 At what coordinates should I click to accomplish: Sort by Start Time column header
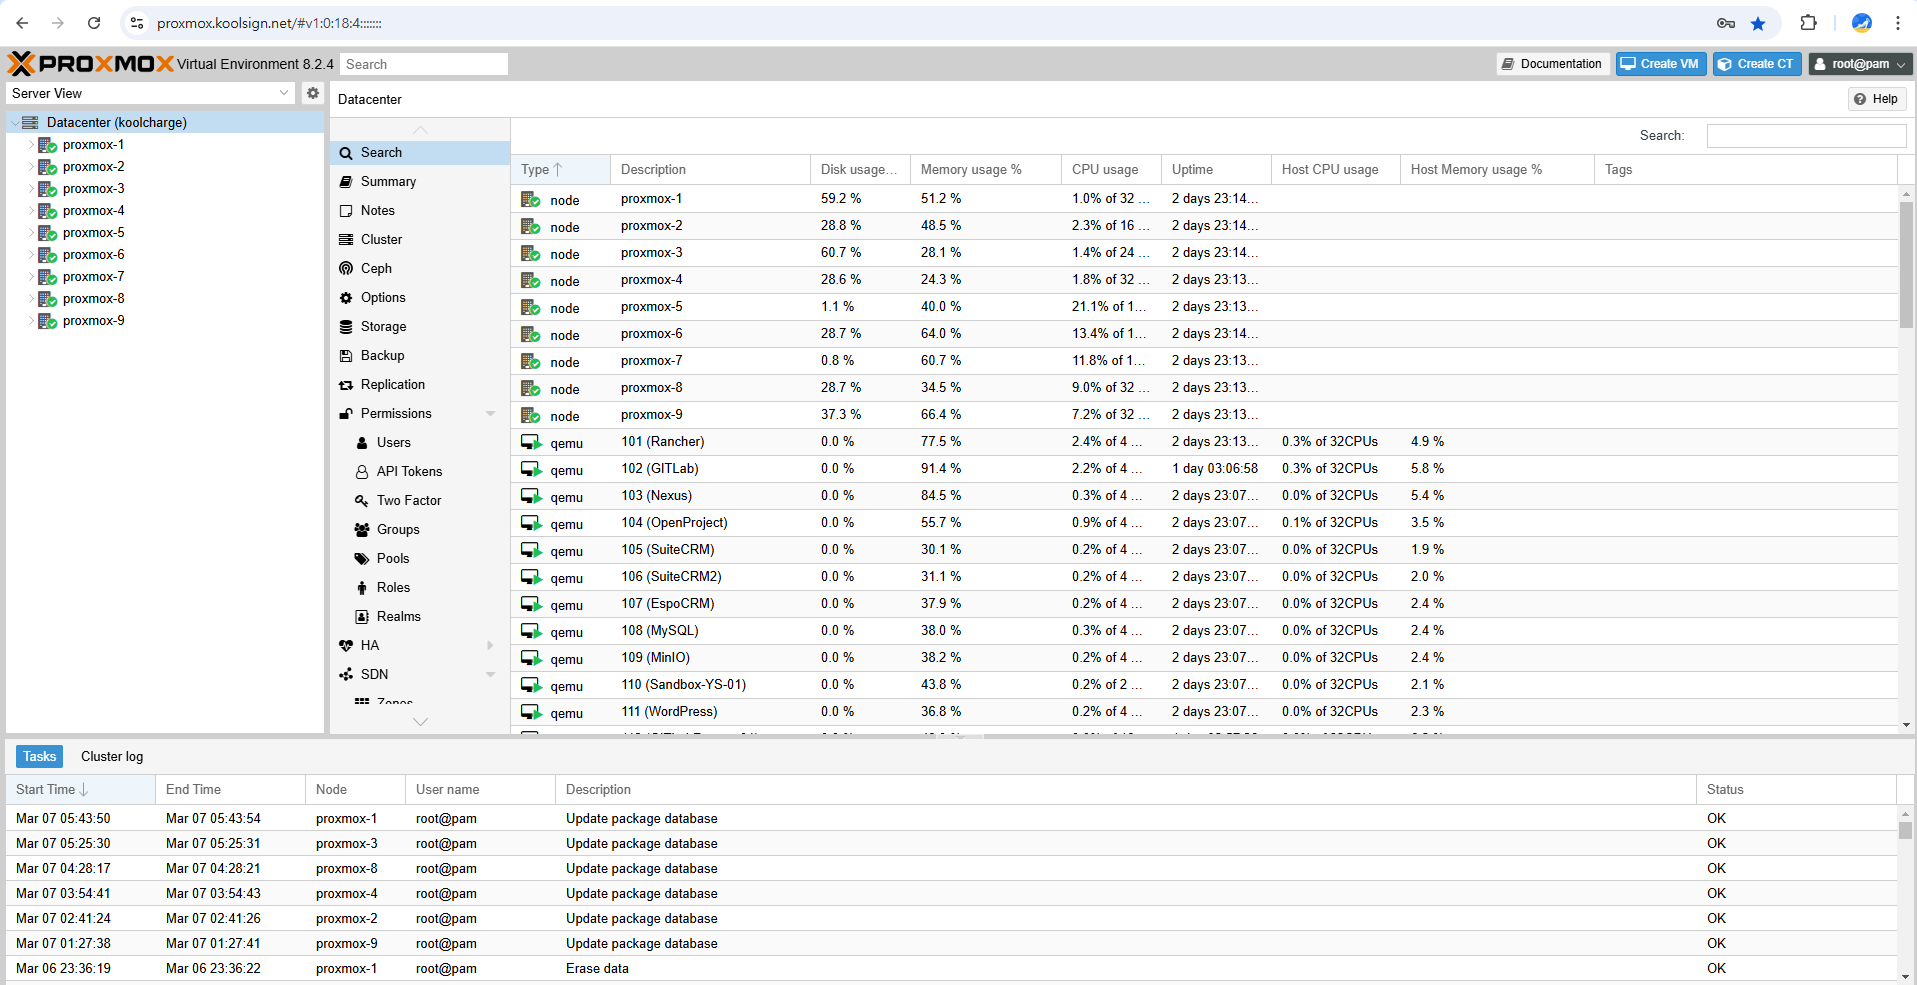point(81,790)
